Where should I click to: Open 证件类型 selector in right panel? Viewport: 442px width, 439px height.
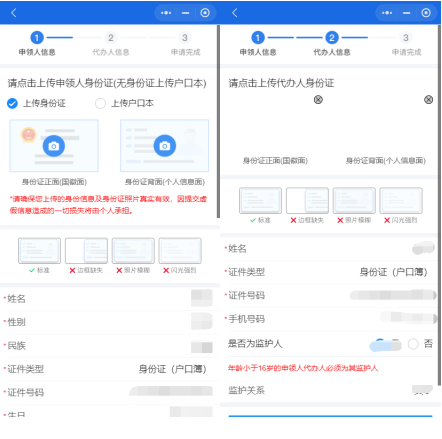[x=330, y=272]
